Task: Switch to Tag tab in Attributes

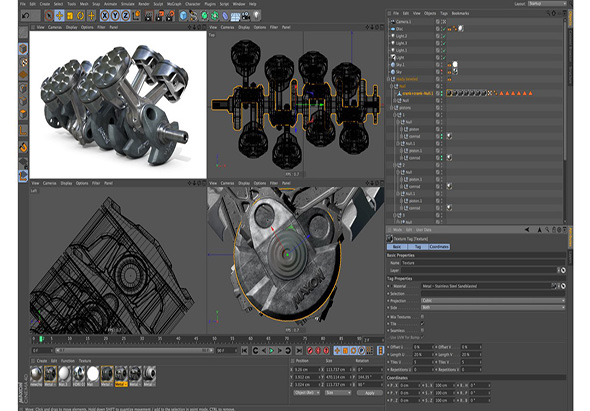Action: pyautogui.click(x=418, y=247)
